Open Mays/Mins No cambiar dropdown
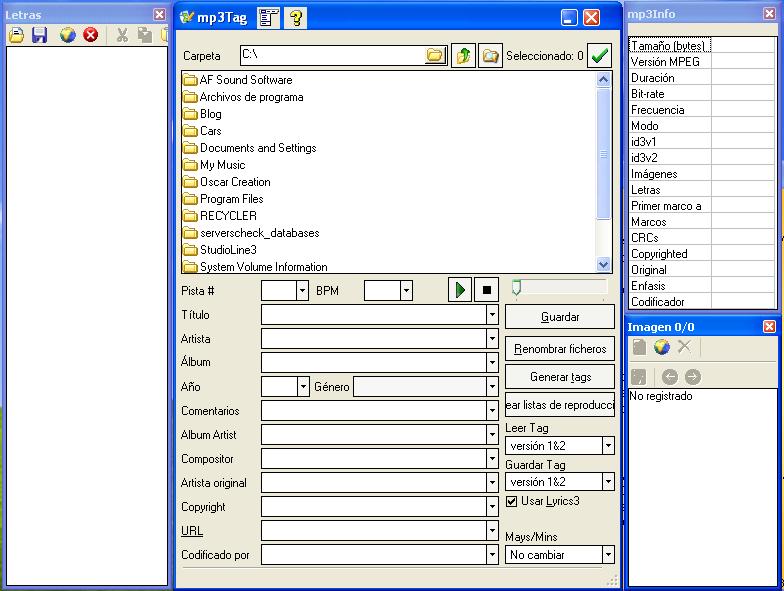This screenshot has height=591, width=784. point(608,554)
